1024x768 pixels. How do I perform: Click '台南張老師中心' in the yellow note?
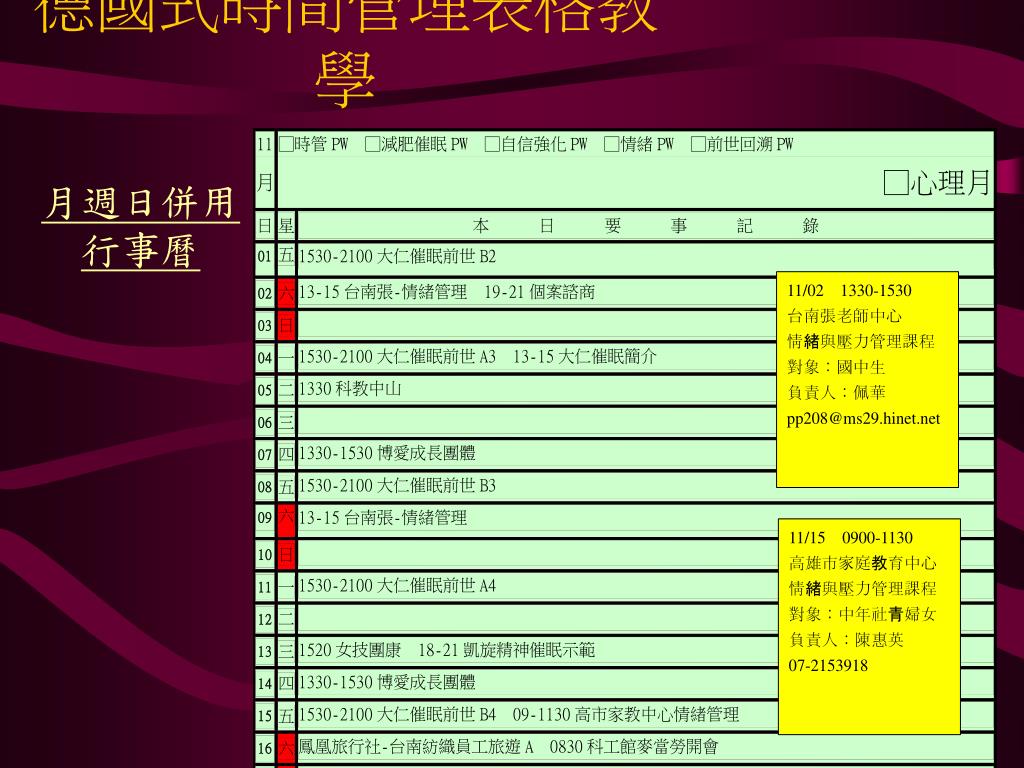click(x=844, y=316)
